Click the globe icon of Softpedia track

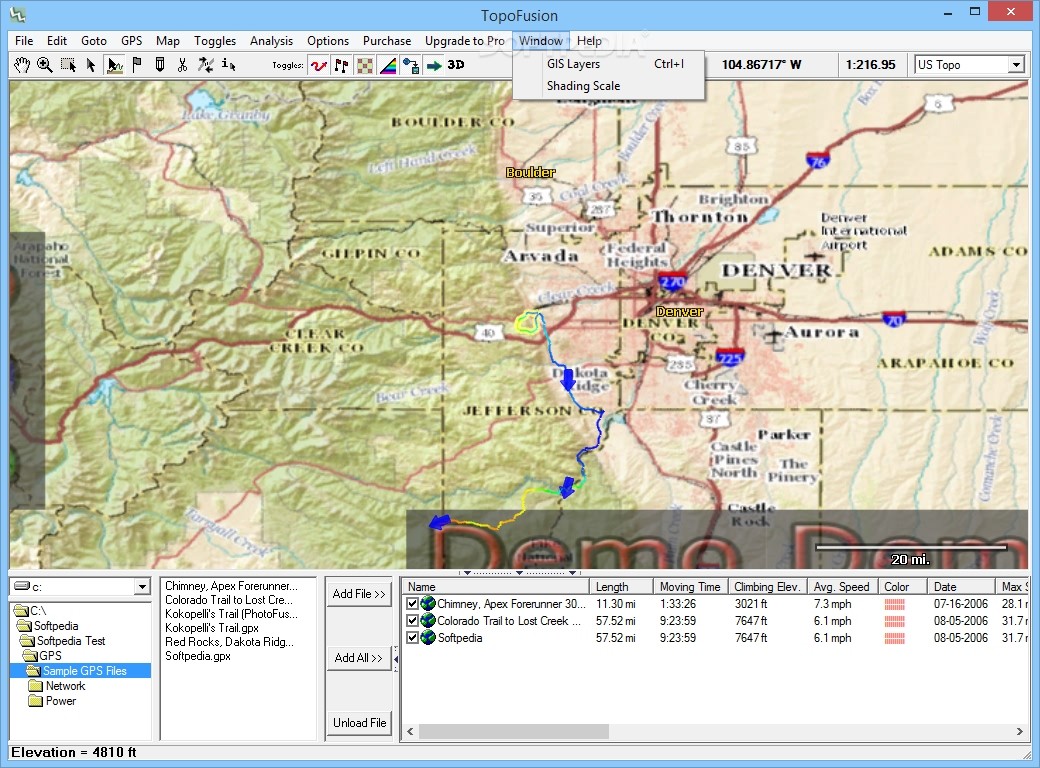pyautogui.click(x=428, y=638)
